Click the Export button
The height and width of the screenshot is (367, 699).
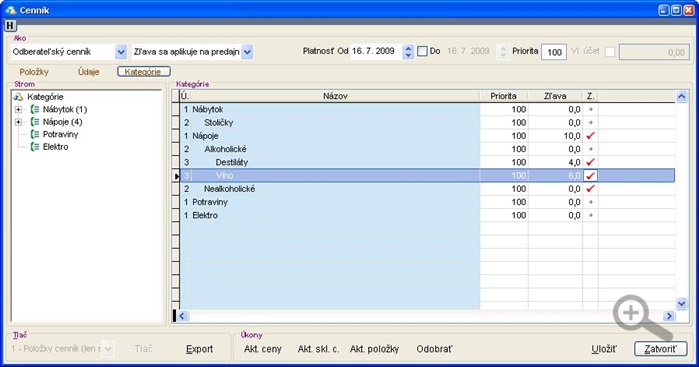tap(199, 349)
